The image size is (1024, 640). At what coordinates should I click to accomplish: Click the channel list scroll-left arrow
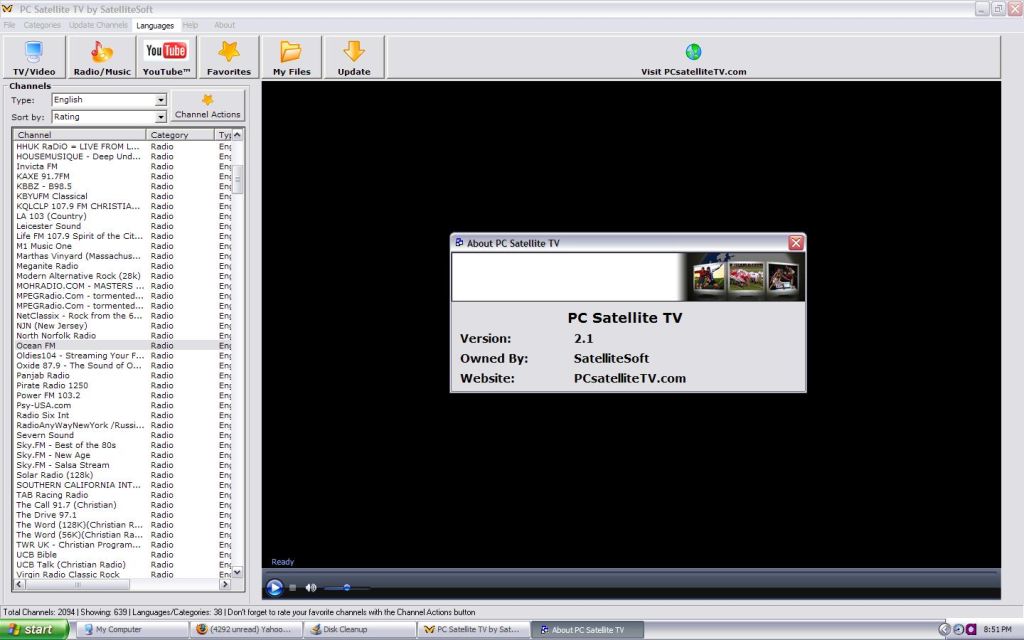tap(18, 584)
